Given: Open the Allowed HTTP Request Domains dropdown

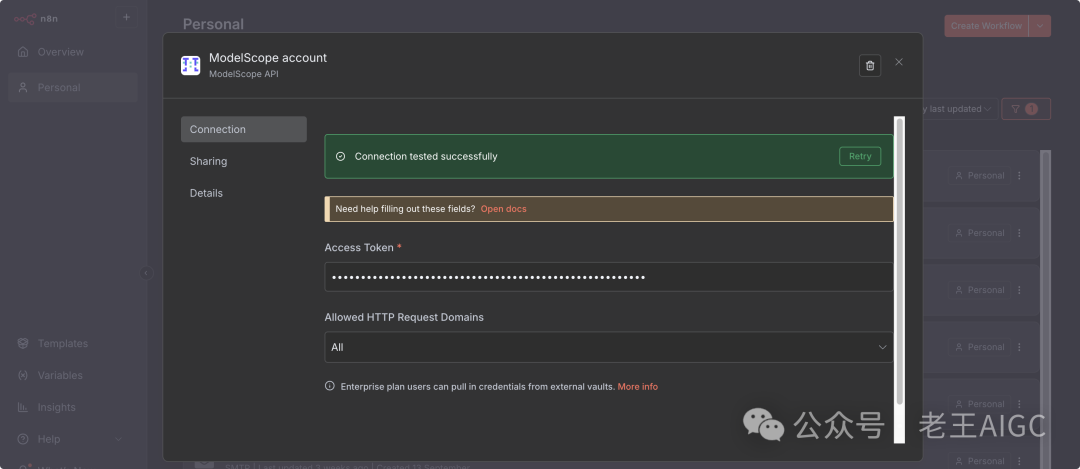Looking at the screenshot, I should [609, 347].
